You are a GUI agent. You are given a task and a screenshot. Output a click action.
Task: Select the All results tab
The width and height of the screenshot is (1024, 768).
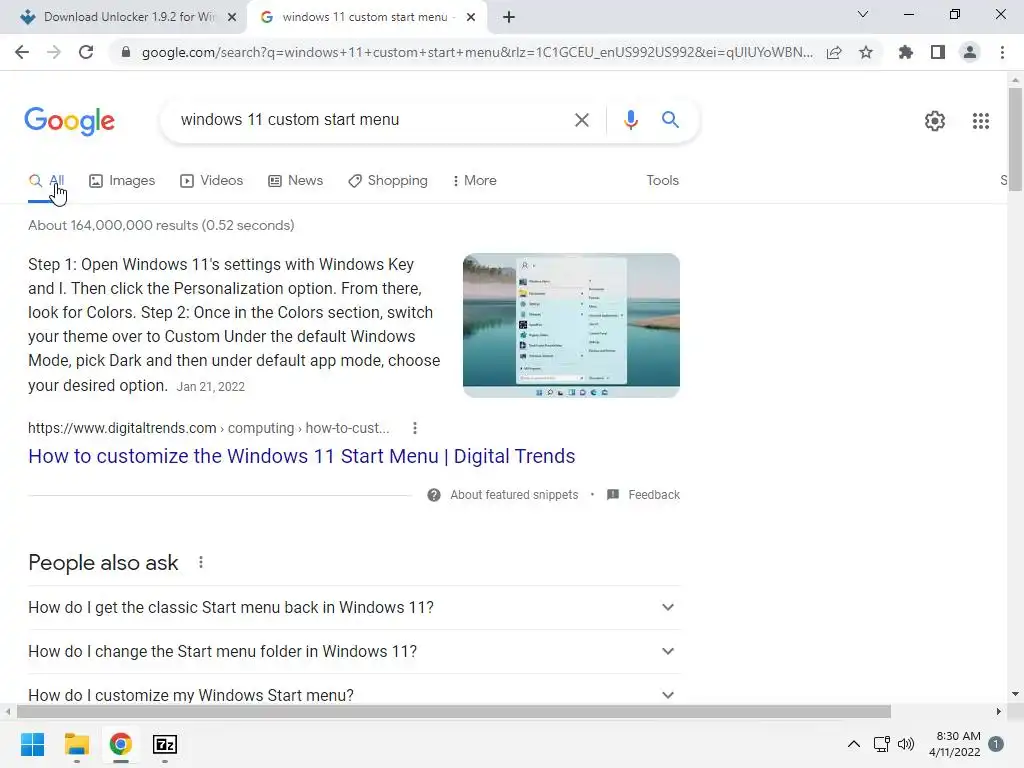[x=46, y=181]
